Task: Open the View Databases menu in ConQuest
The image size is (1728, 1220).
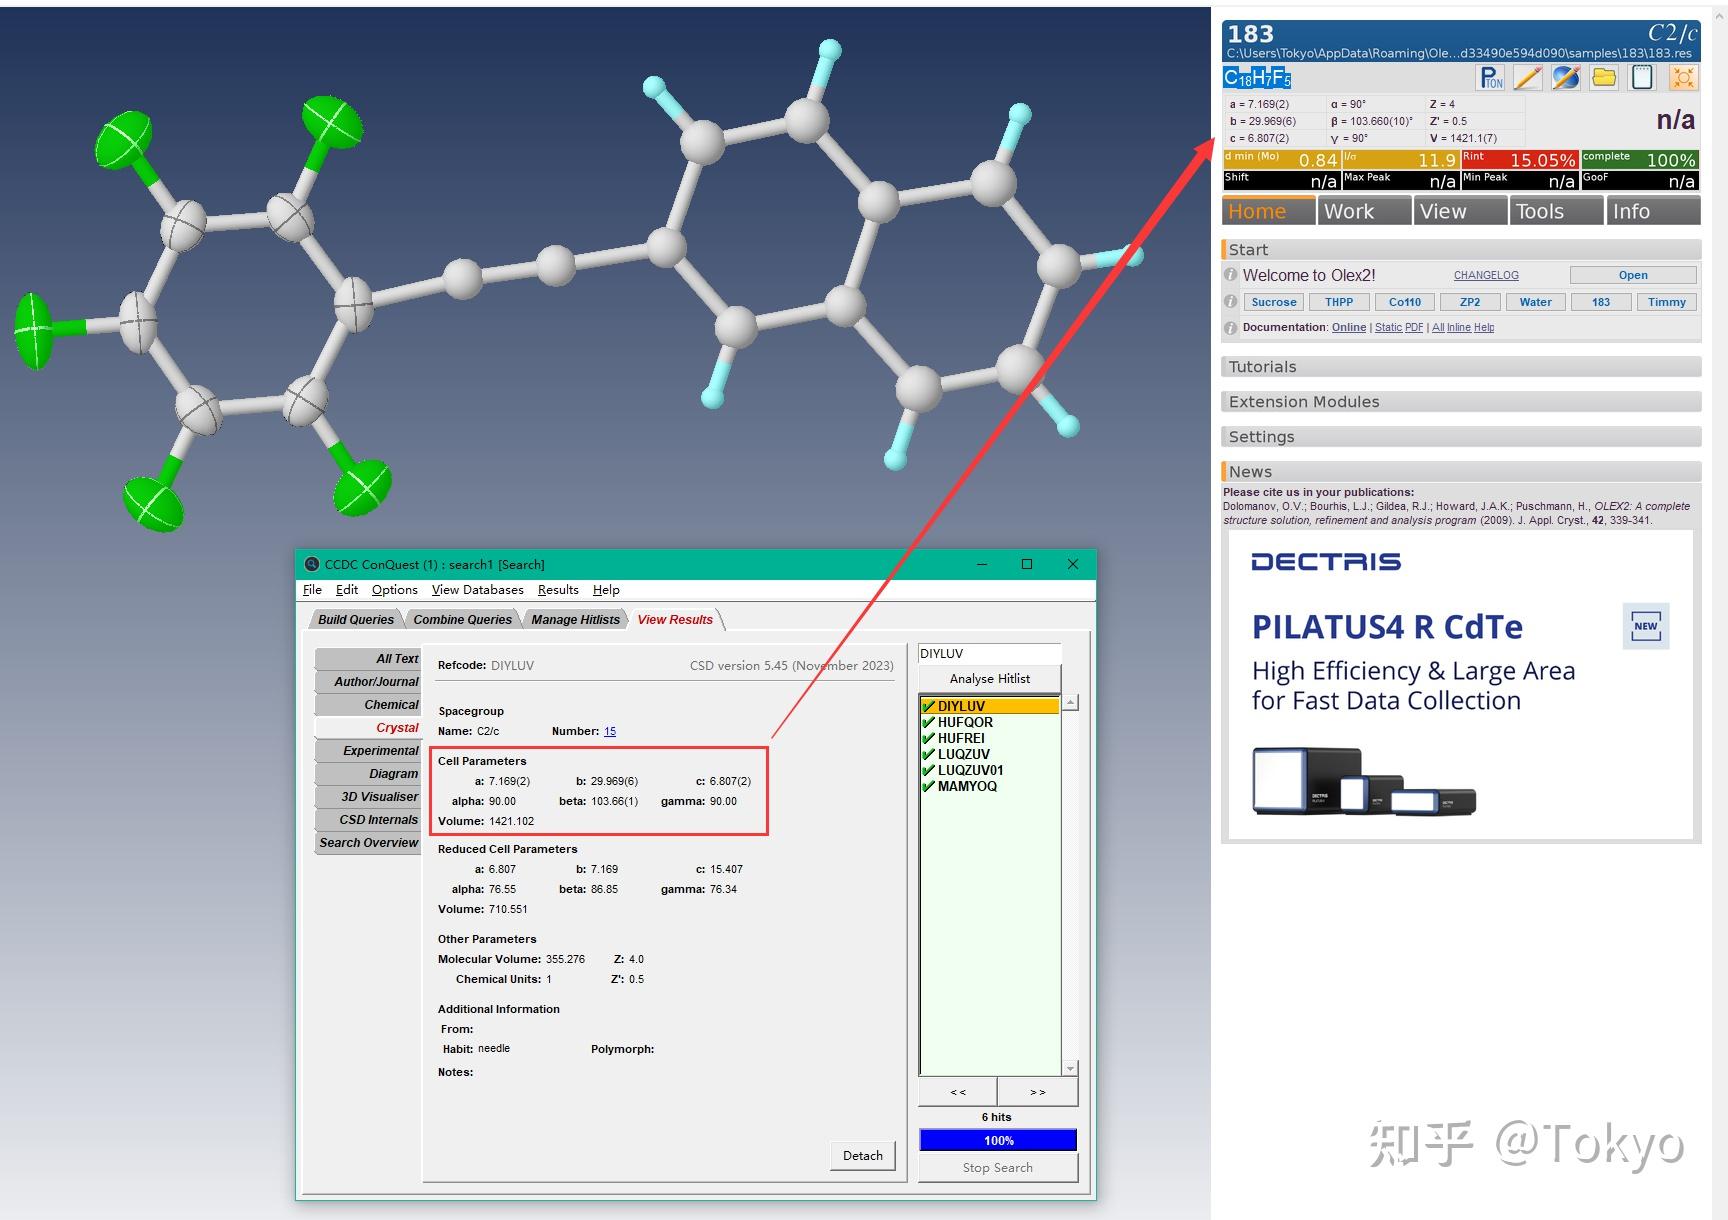Action: pyautogui.click(x=477, y=589)
